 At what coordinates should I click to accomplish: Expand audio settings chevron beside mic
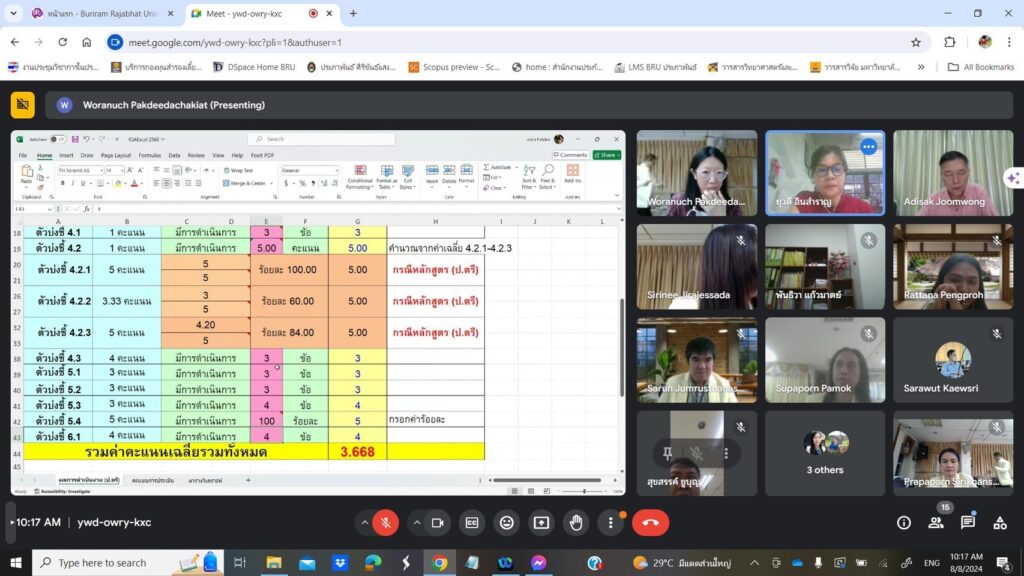point(364,522)
